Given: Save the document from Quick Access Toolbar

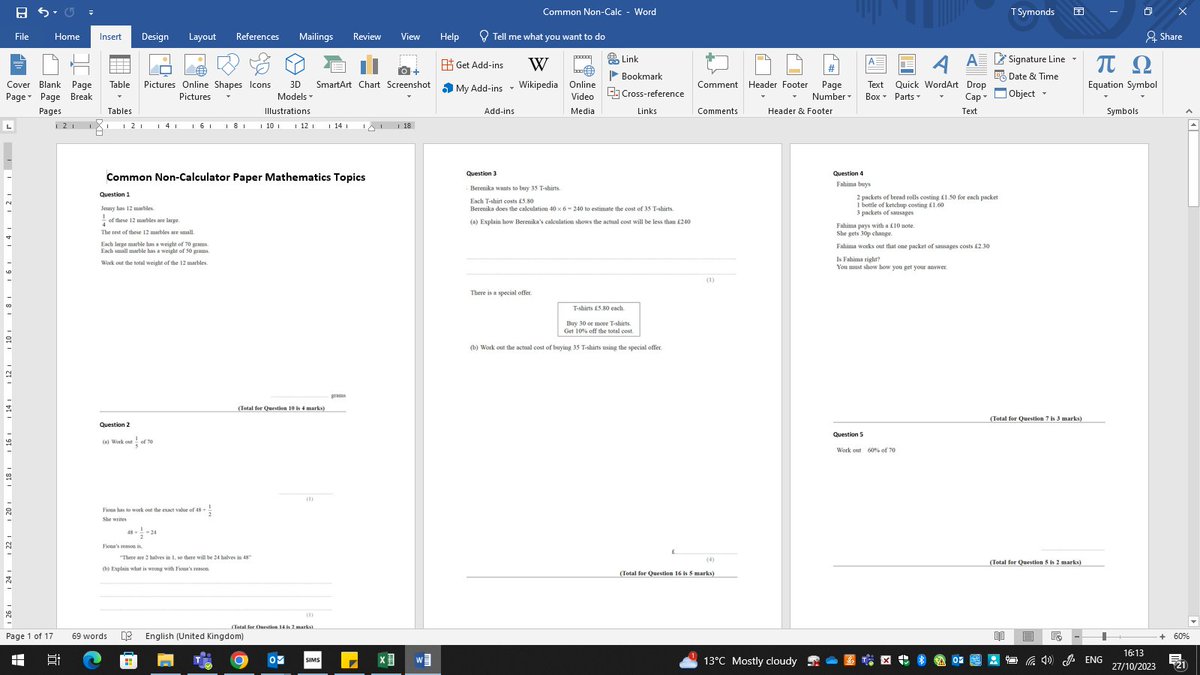Looking at the screenshot, I should click(x=22, y=12).
